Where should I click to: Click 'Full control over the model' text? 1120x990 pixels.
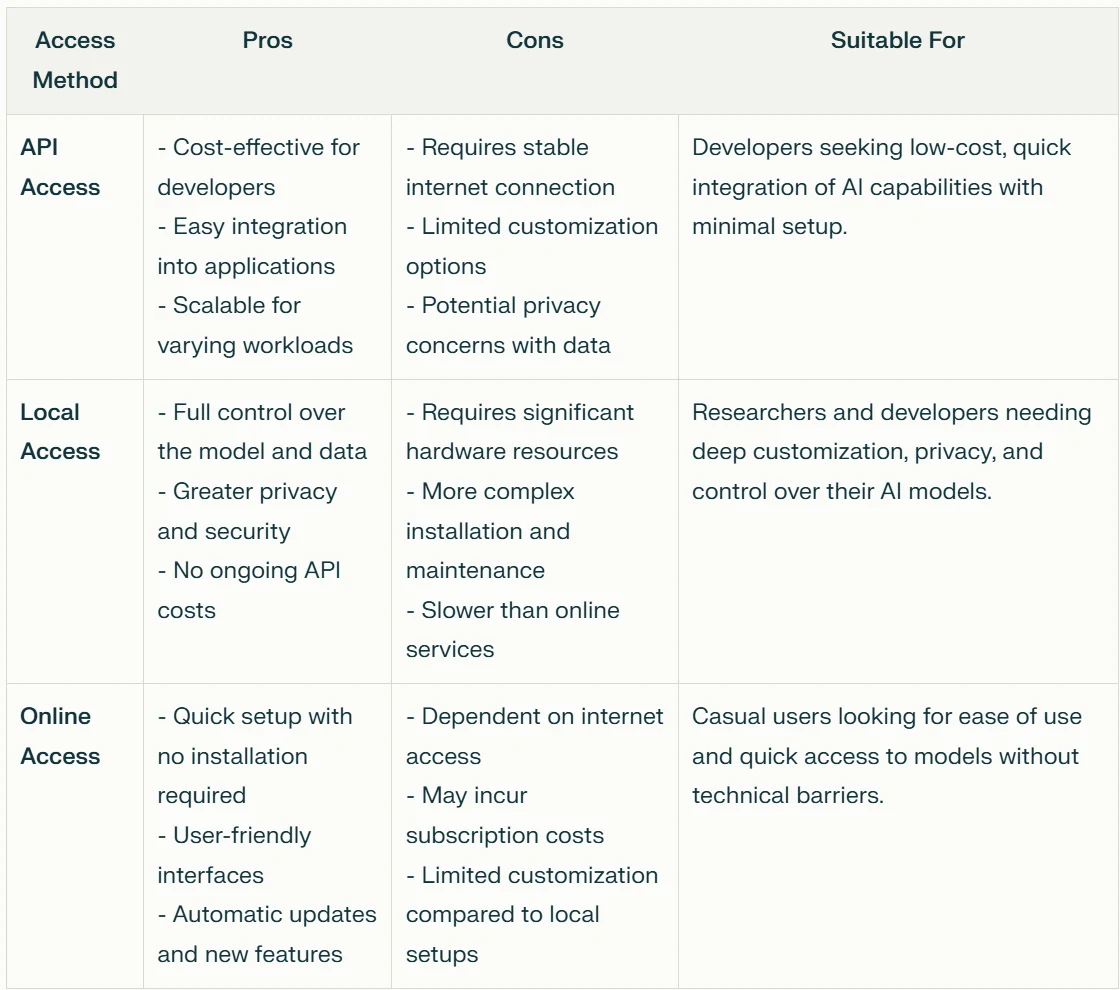[x=261, y=431]
